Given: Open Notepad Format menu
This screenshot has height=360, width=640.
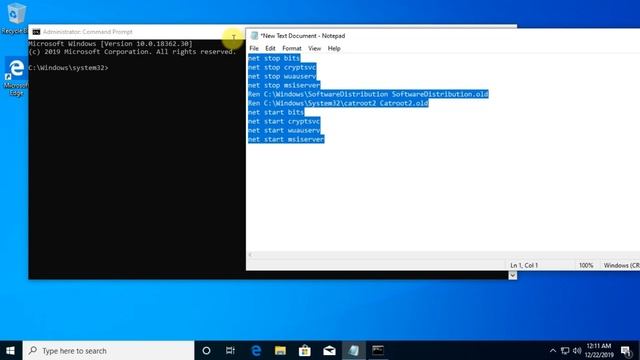Looking at the screenshot, I should click(292, 48).
